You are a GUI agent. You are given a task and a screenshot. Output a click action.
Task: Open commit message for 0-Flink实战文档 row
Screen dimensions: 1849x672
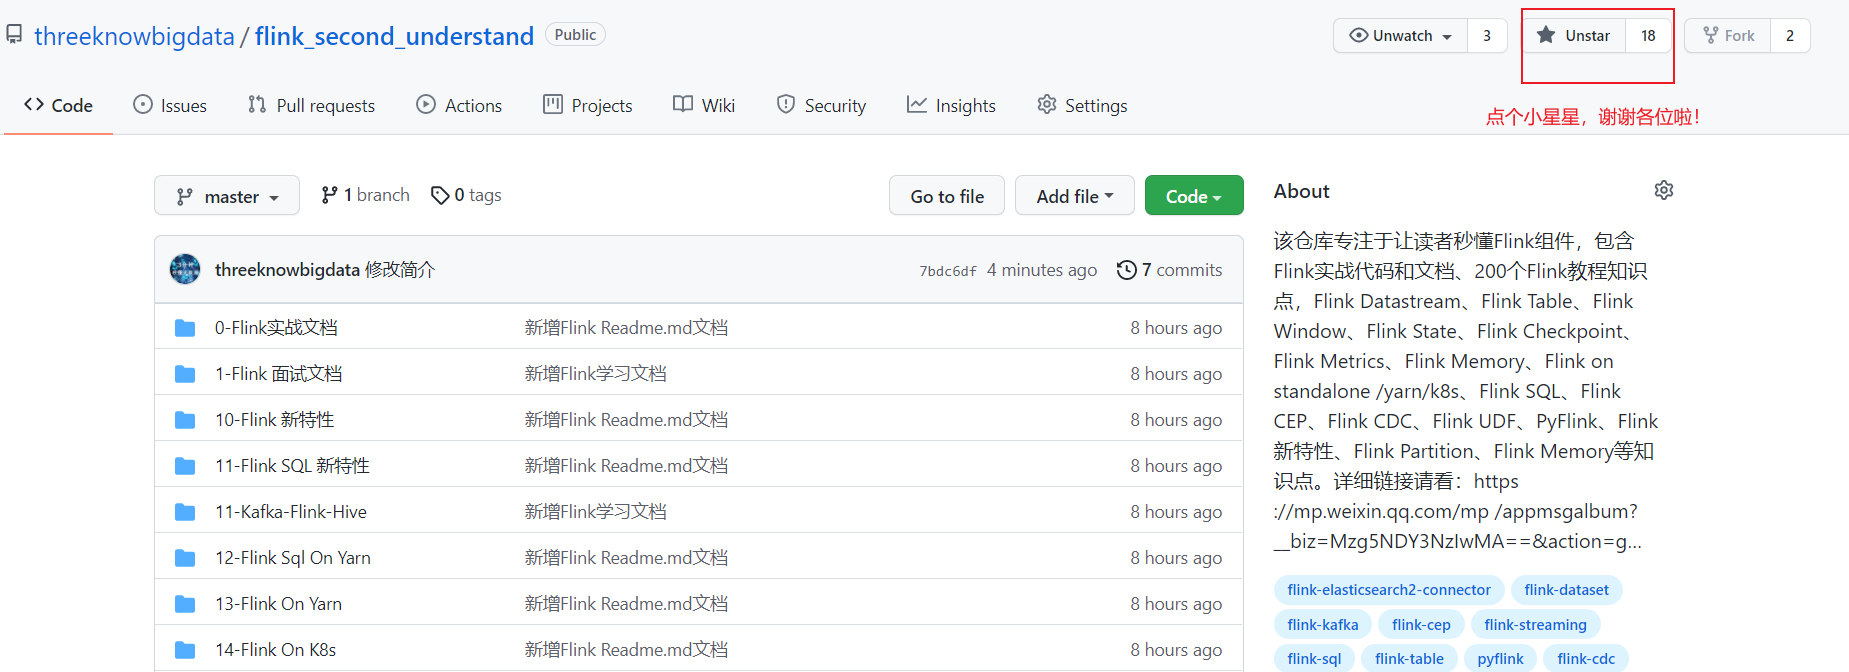(x=627, y=328)
